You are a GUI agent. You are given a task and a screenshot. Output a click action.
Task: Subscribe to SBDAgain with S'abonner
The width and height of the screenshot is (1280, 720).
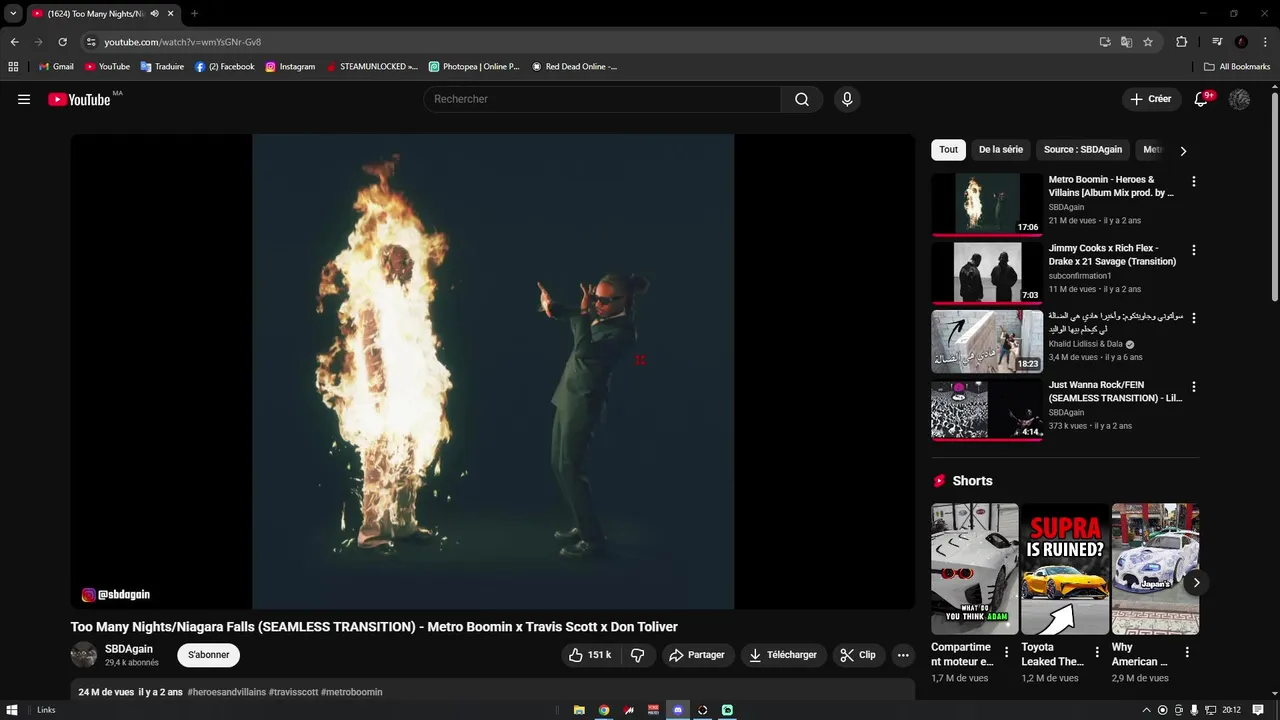209,655
